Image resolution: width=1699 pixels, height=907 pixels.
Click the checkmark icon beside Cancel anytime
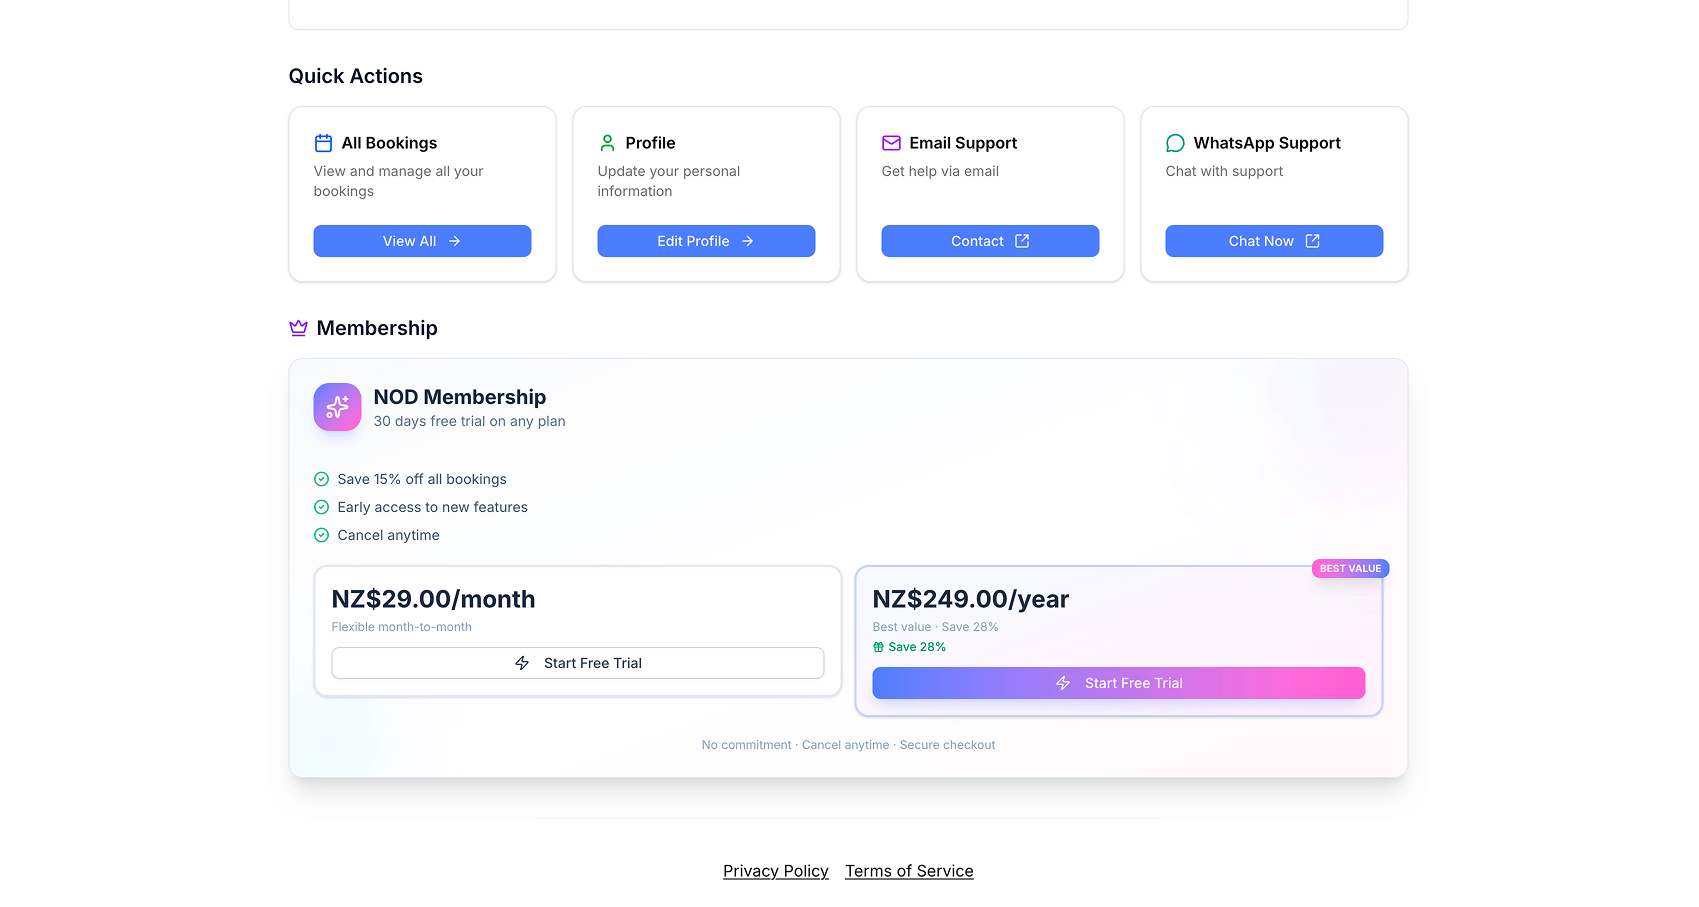[321, 535]
